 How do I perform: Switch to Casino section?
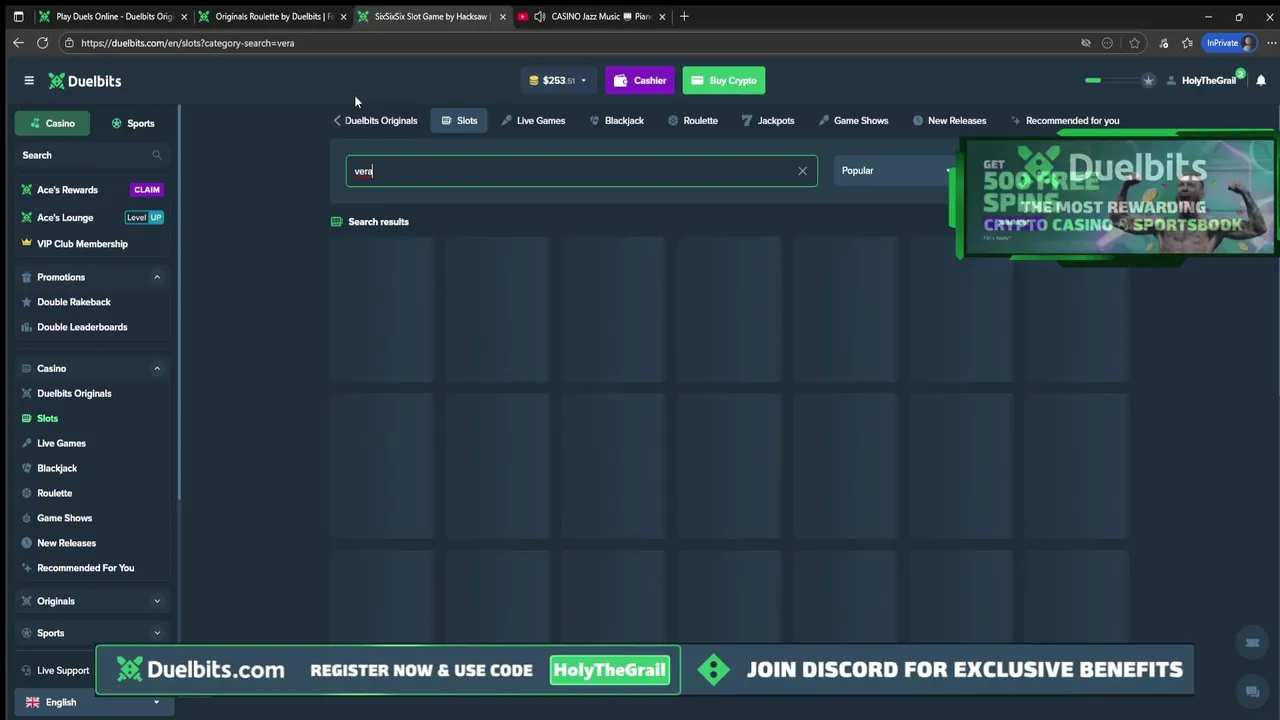pyautogui.click(x=52, y=123)
